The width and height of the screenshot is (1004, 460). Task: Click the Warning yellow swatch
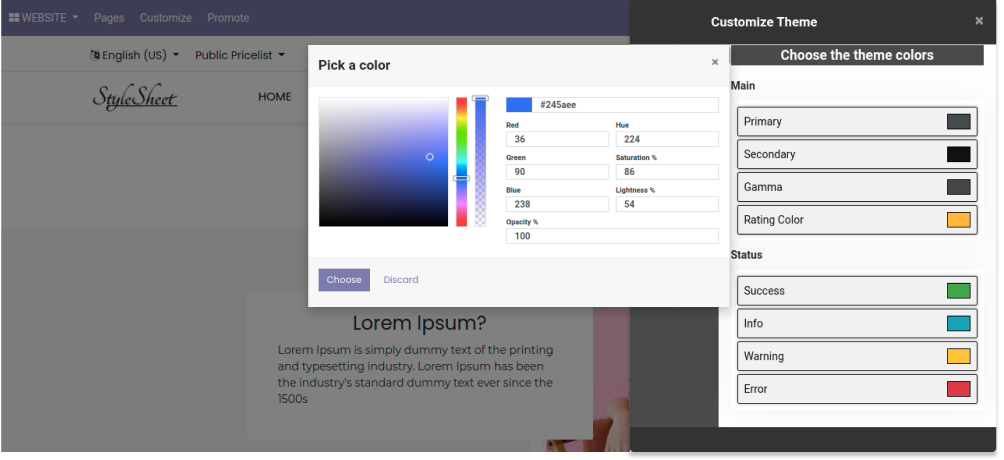point(959,356)
